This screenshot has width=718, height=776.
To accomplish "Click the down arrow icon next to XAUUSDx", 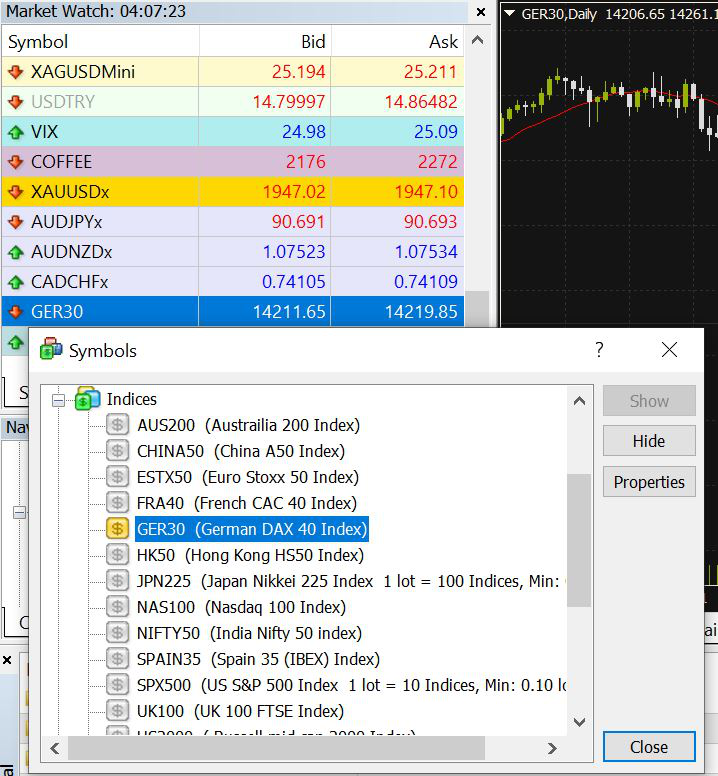I will click(x=15, y=192).
